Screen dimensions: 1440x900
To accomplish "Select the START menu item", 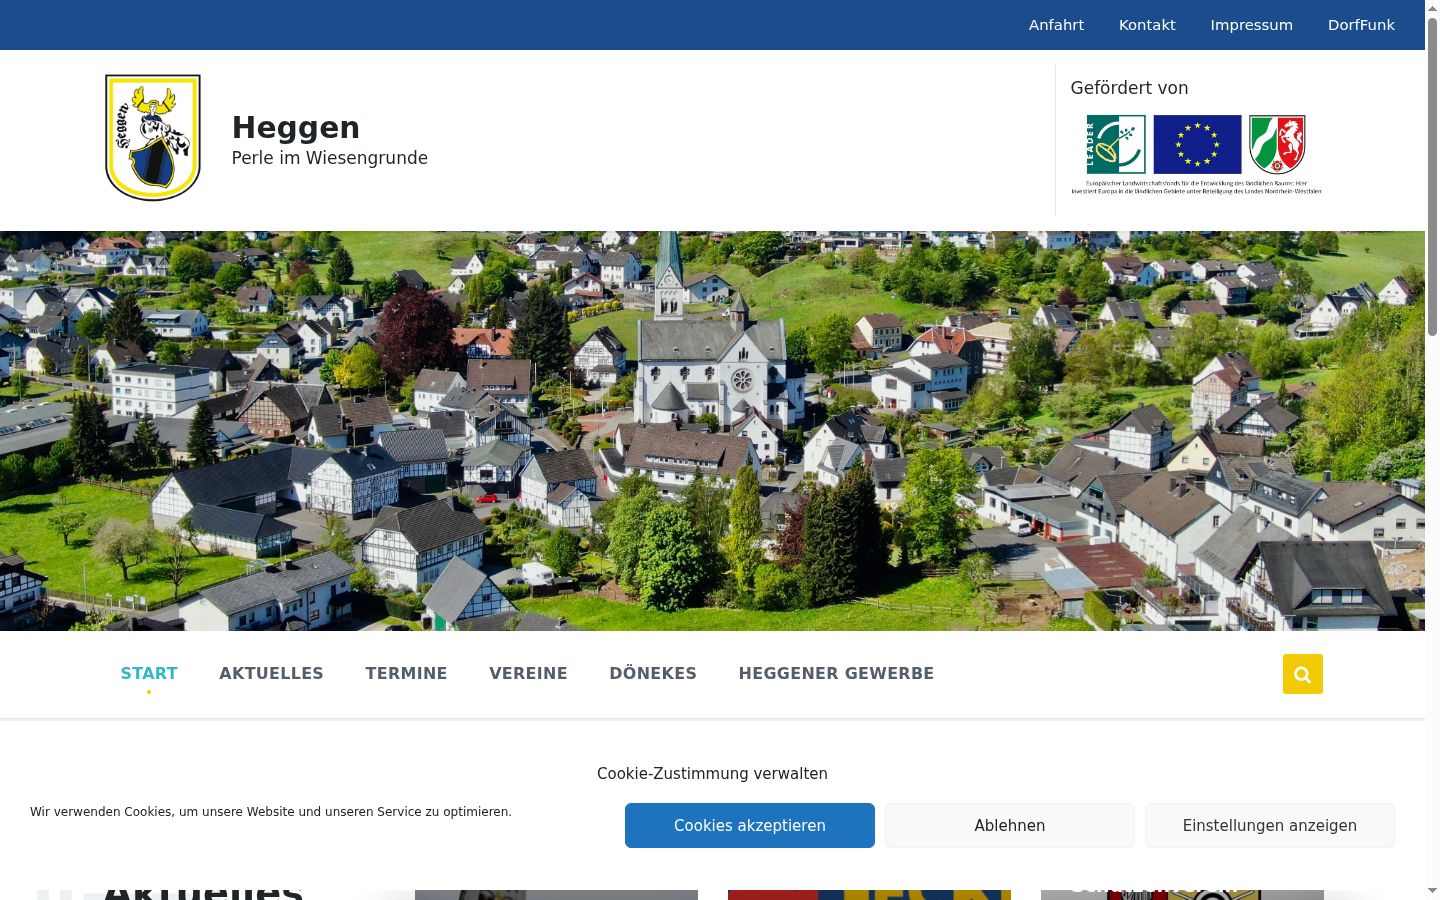I will [149, 673].
